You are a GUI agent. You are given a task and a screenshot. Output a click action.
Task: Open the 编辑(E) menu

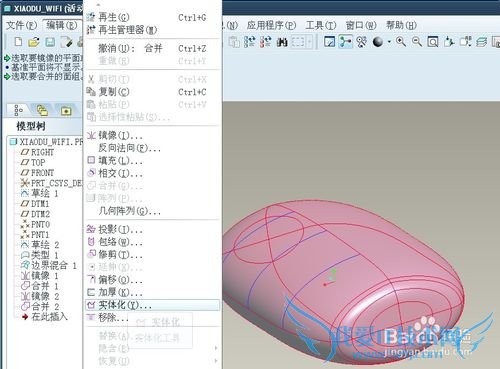[x=61, y=25]
